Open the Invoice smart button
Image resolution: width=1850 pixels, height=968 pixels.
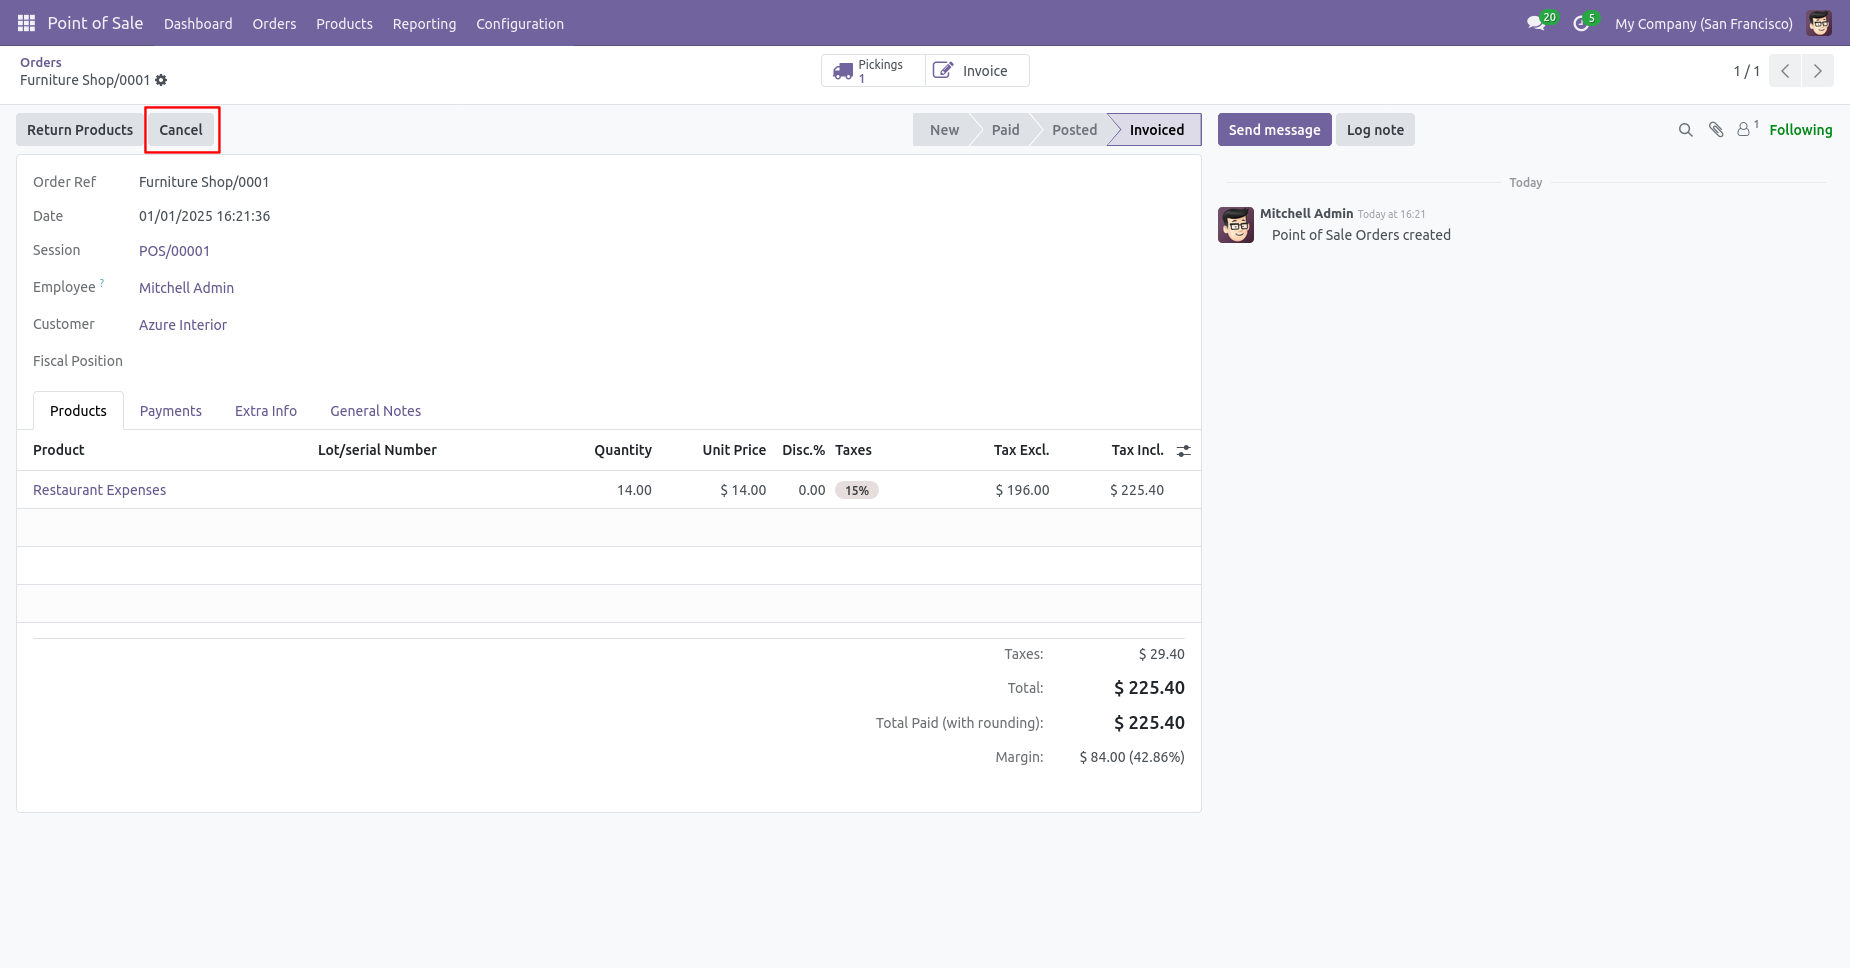tap(977, 71)
